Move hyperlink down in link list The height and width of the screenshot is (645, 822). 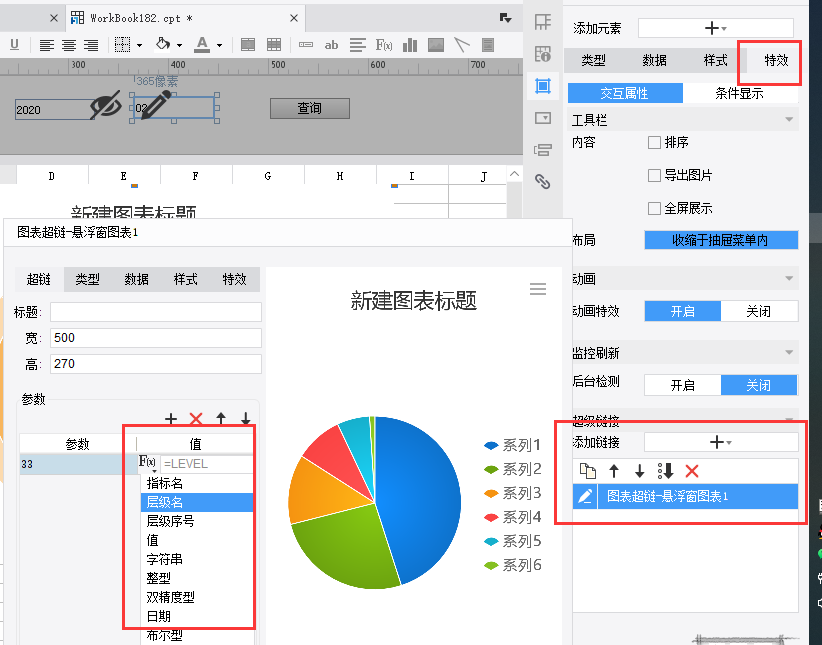click(x=640, y=471)
